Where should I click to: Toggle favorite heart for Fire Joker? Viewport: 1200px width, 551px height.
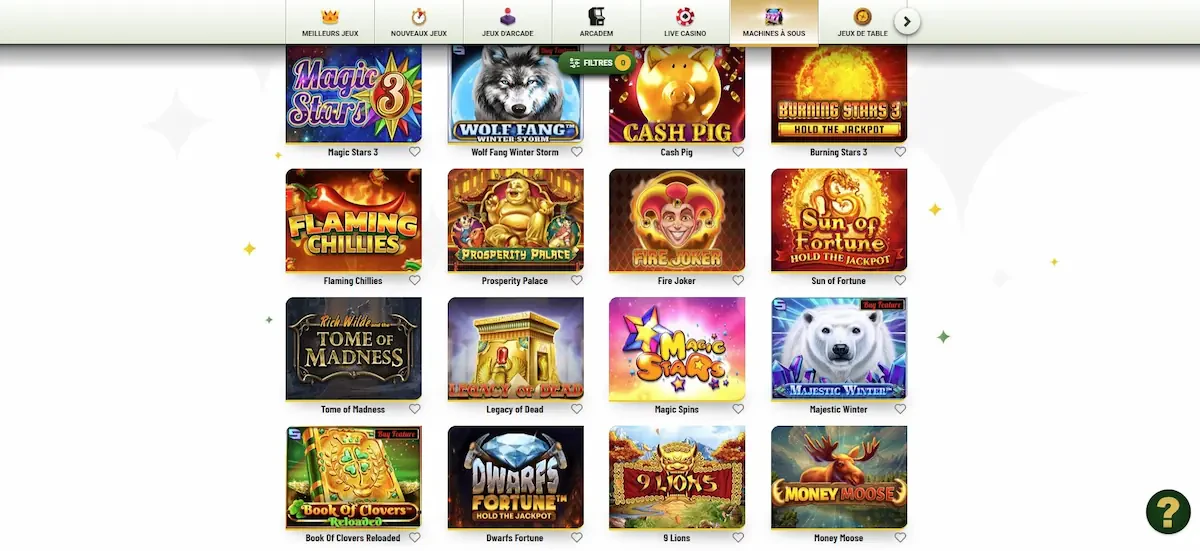click(738, 281)
